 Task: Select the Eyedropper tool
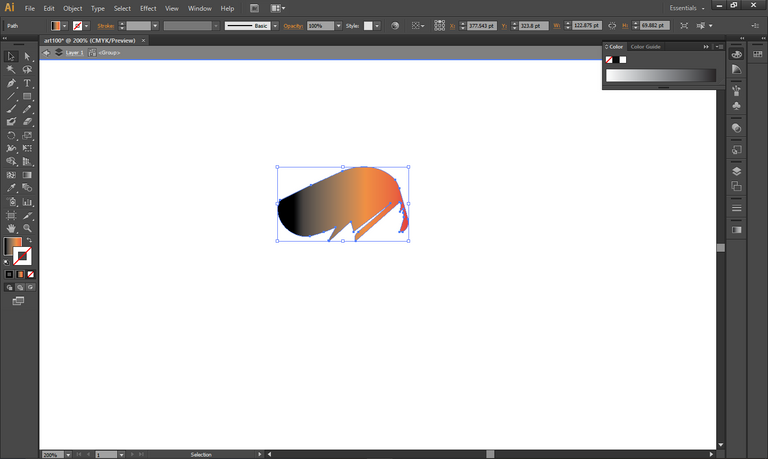point(11,188)
